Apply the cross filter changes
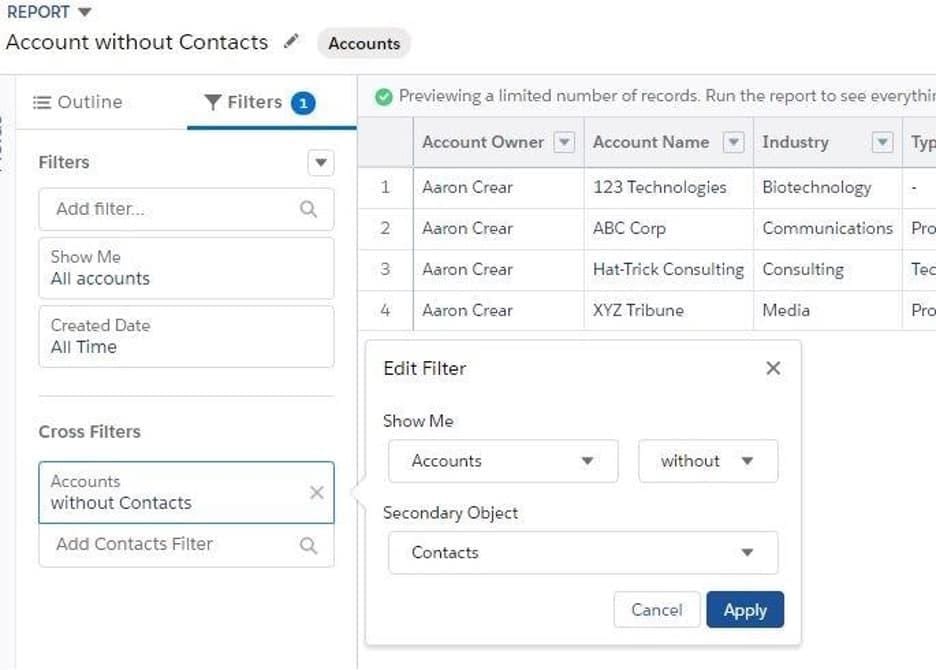Image resolution: width=936 pixels, height=670 pixels. (744, 609)
